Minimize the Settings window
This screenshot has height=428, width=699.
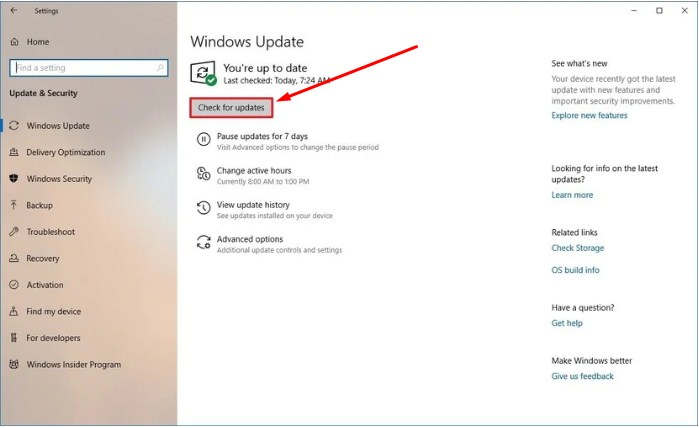click(634, 10)
